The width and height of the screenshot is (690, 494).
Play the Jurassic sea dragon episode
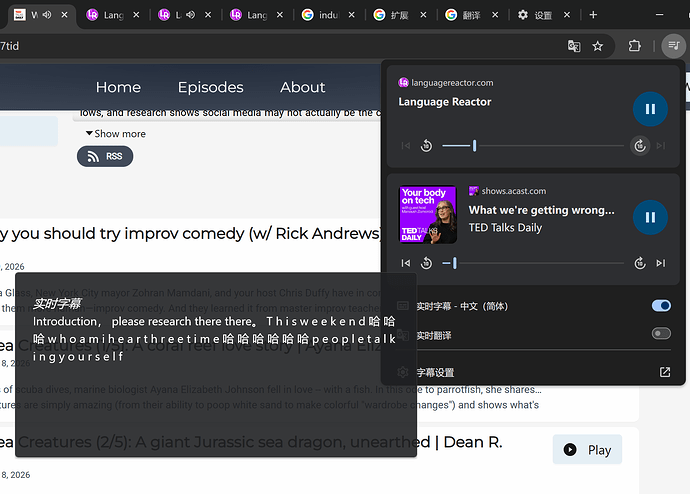pyautogui.click(x=587, y=450)
